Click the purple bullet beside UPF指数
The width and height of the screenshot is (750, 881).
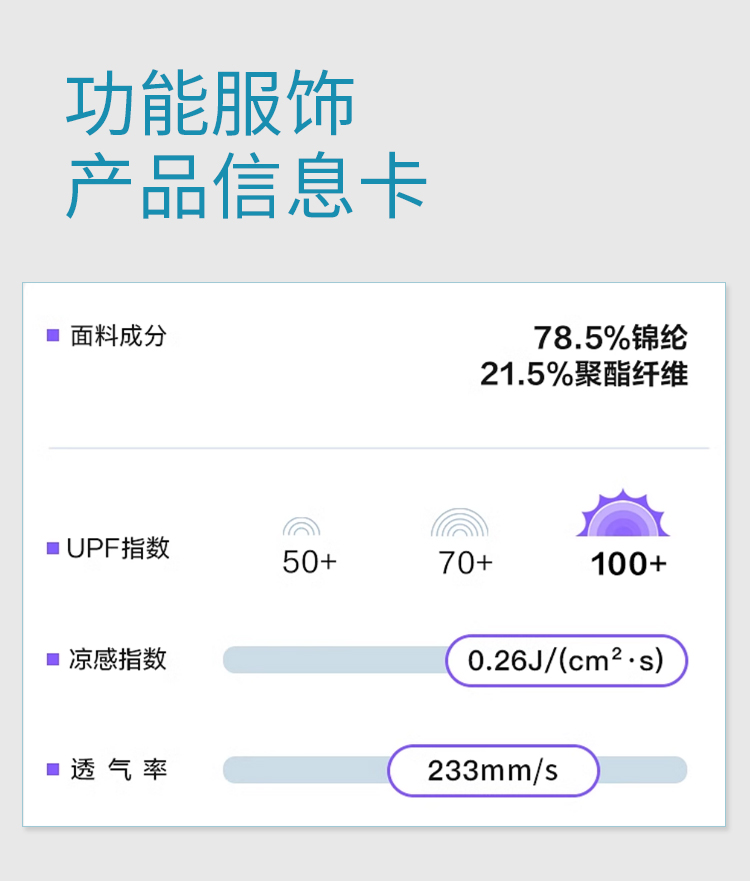point(53,548)
